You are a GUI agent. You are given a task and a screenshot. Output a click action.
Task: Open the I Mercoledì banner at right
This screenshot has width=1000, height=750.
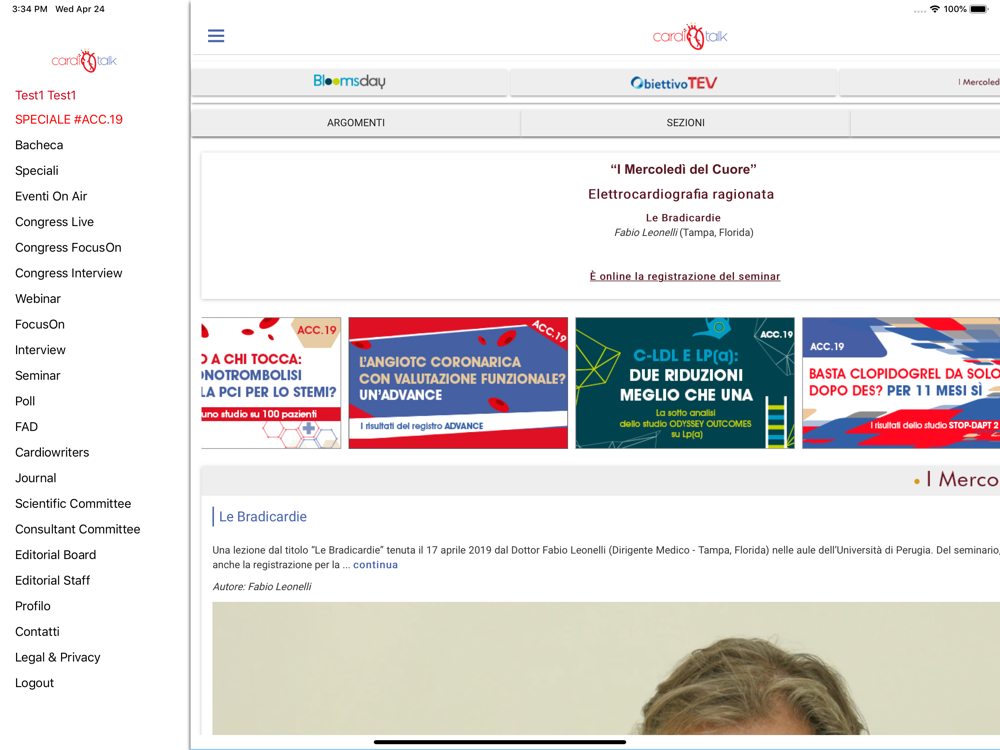pos(920,82)
